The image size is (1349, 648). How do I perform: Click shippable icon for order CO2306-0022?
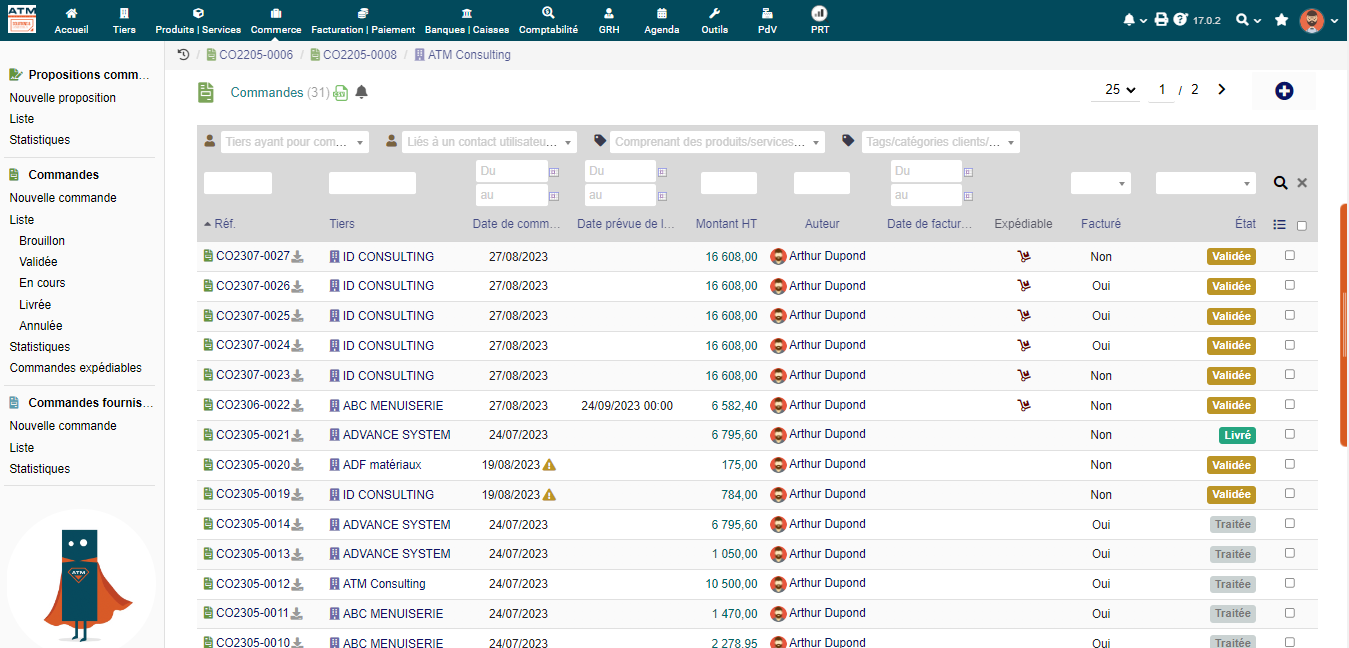pos(1023,405)
